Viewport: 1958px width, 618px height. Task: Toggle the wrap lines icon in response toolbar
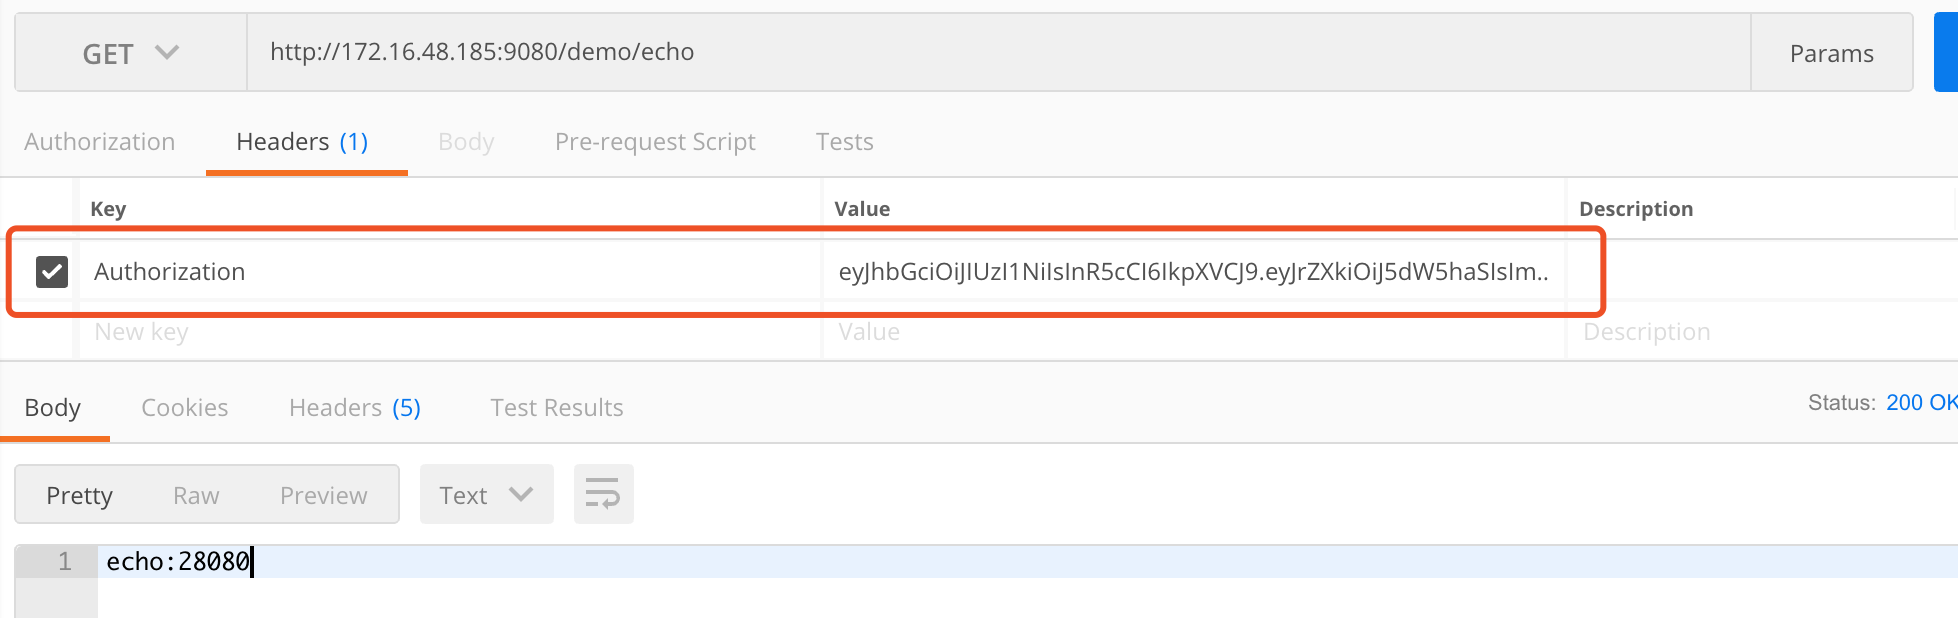603,494
